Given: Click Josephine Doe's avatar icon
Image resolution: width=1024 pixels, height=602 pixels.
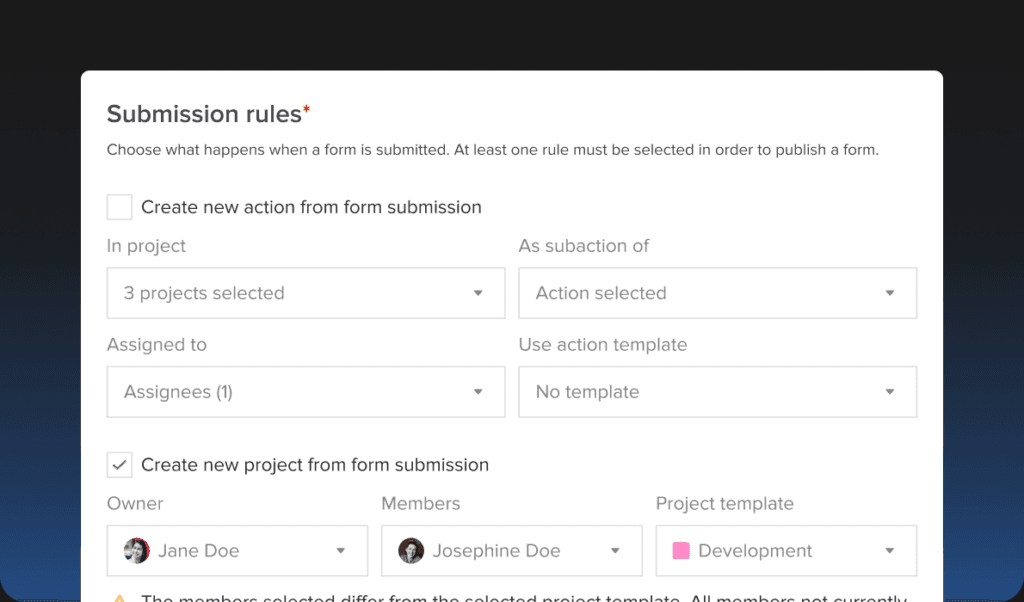Looking at the screenshot, I should tap(411, 551).
